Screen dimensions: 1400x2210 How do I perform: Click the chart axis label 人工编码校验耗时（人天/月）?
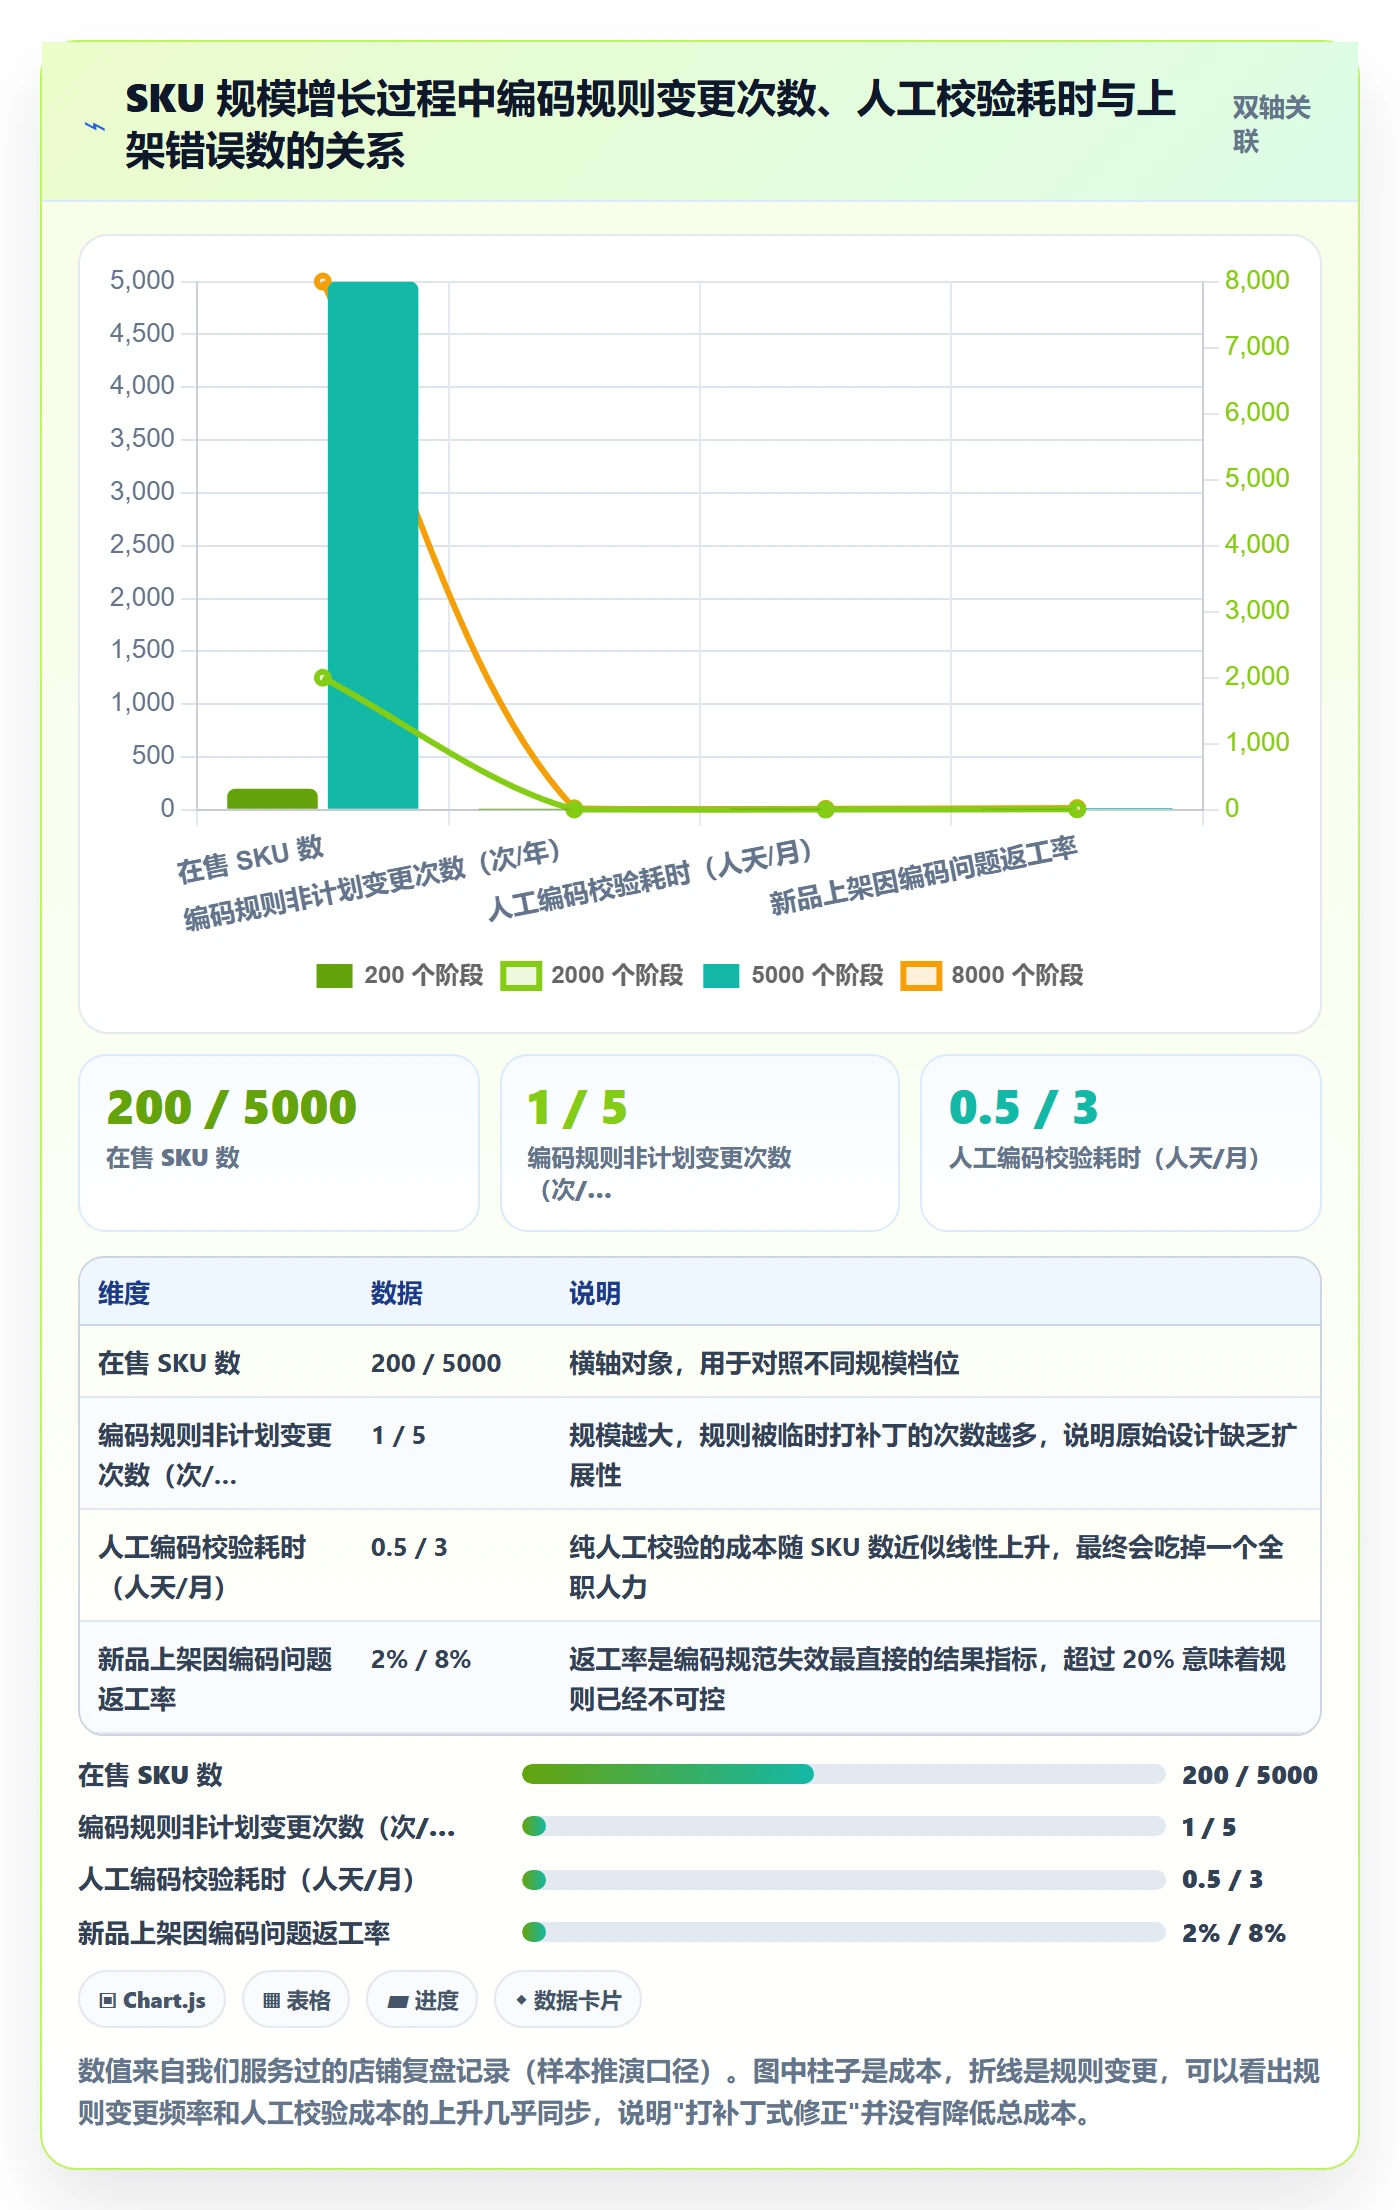click(x=649, y=879)
